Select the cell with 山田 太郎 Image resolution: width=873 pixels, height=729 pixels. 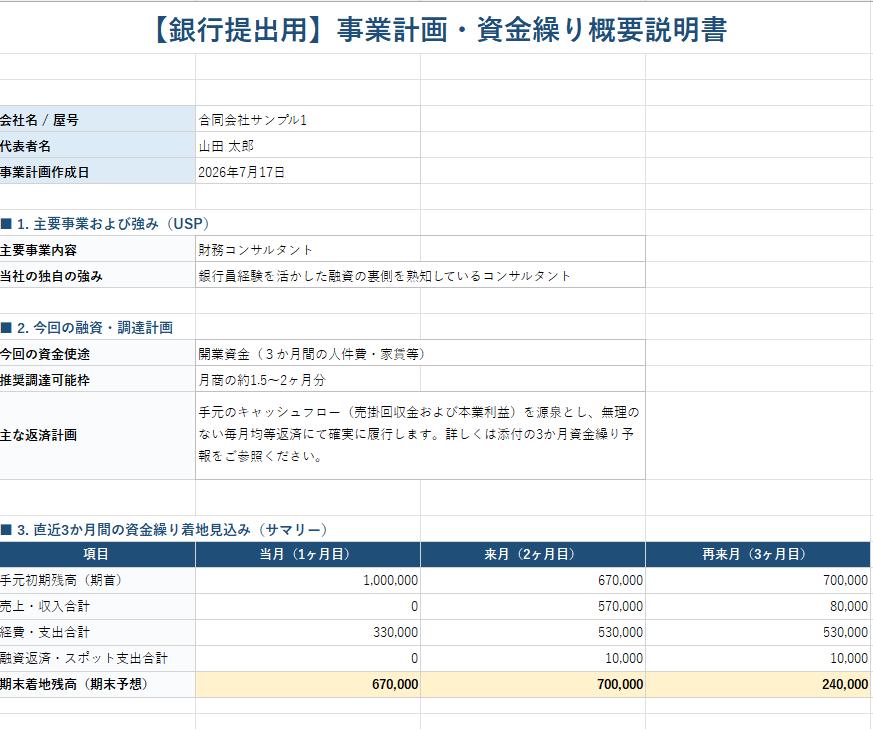[308, 145]
